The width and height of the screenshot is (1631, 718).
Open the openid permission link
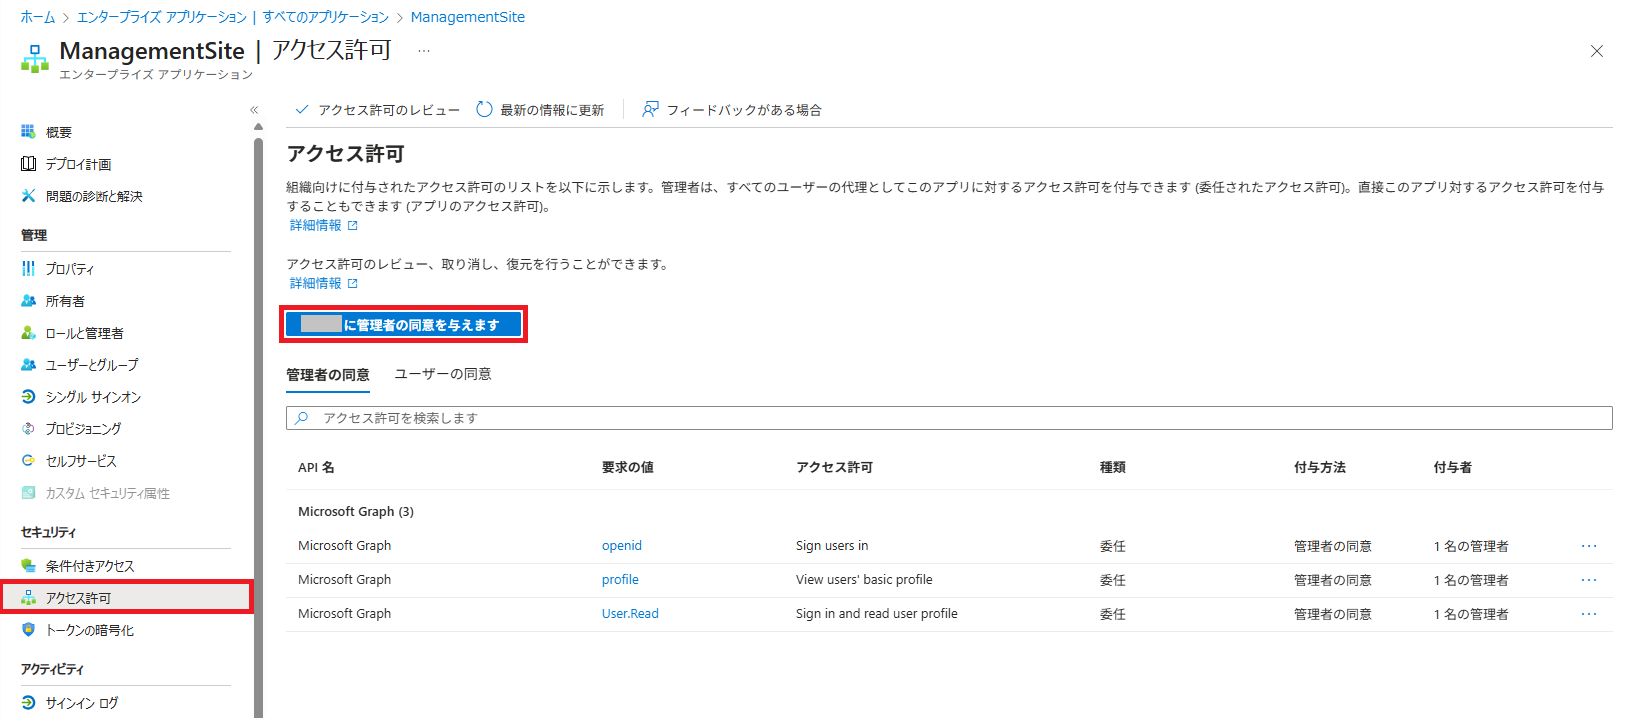(622, 546)
